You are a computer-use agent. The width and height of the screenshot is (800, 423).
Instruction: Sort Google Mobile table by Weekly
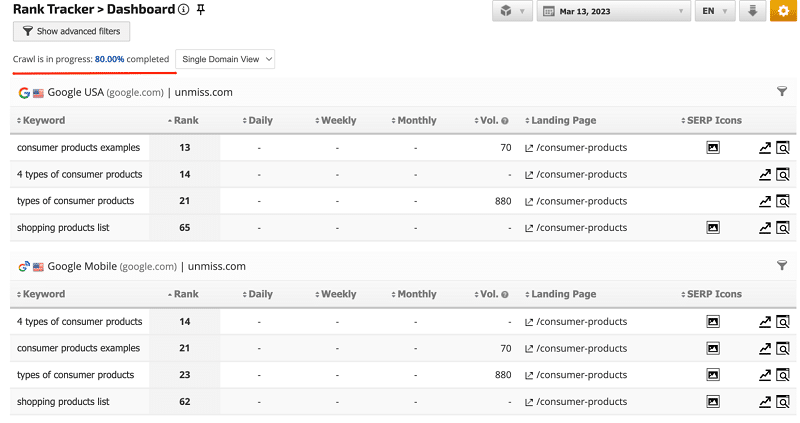[336, 294]
